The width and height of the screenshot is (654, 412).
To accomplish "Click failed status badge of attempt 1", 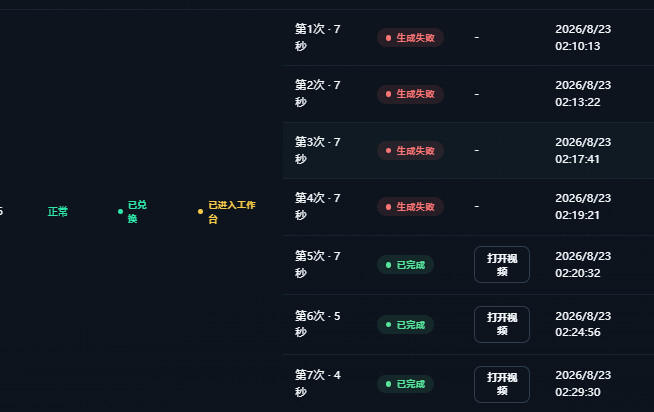I will [x=410, y=38].
